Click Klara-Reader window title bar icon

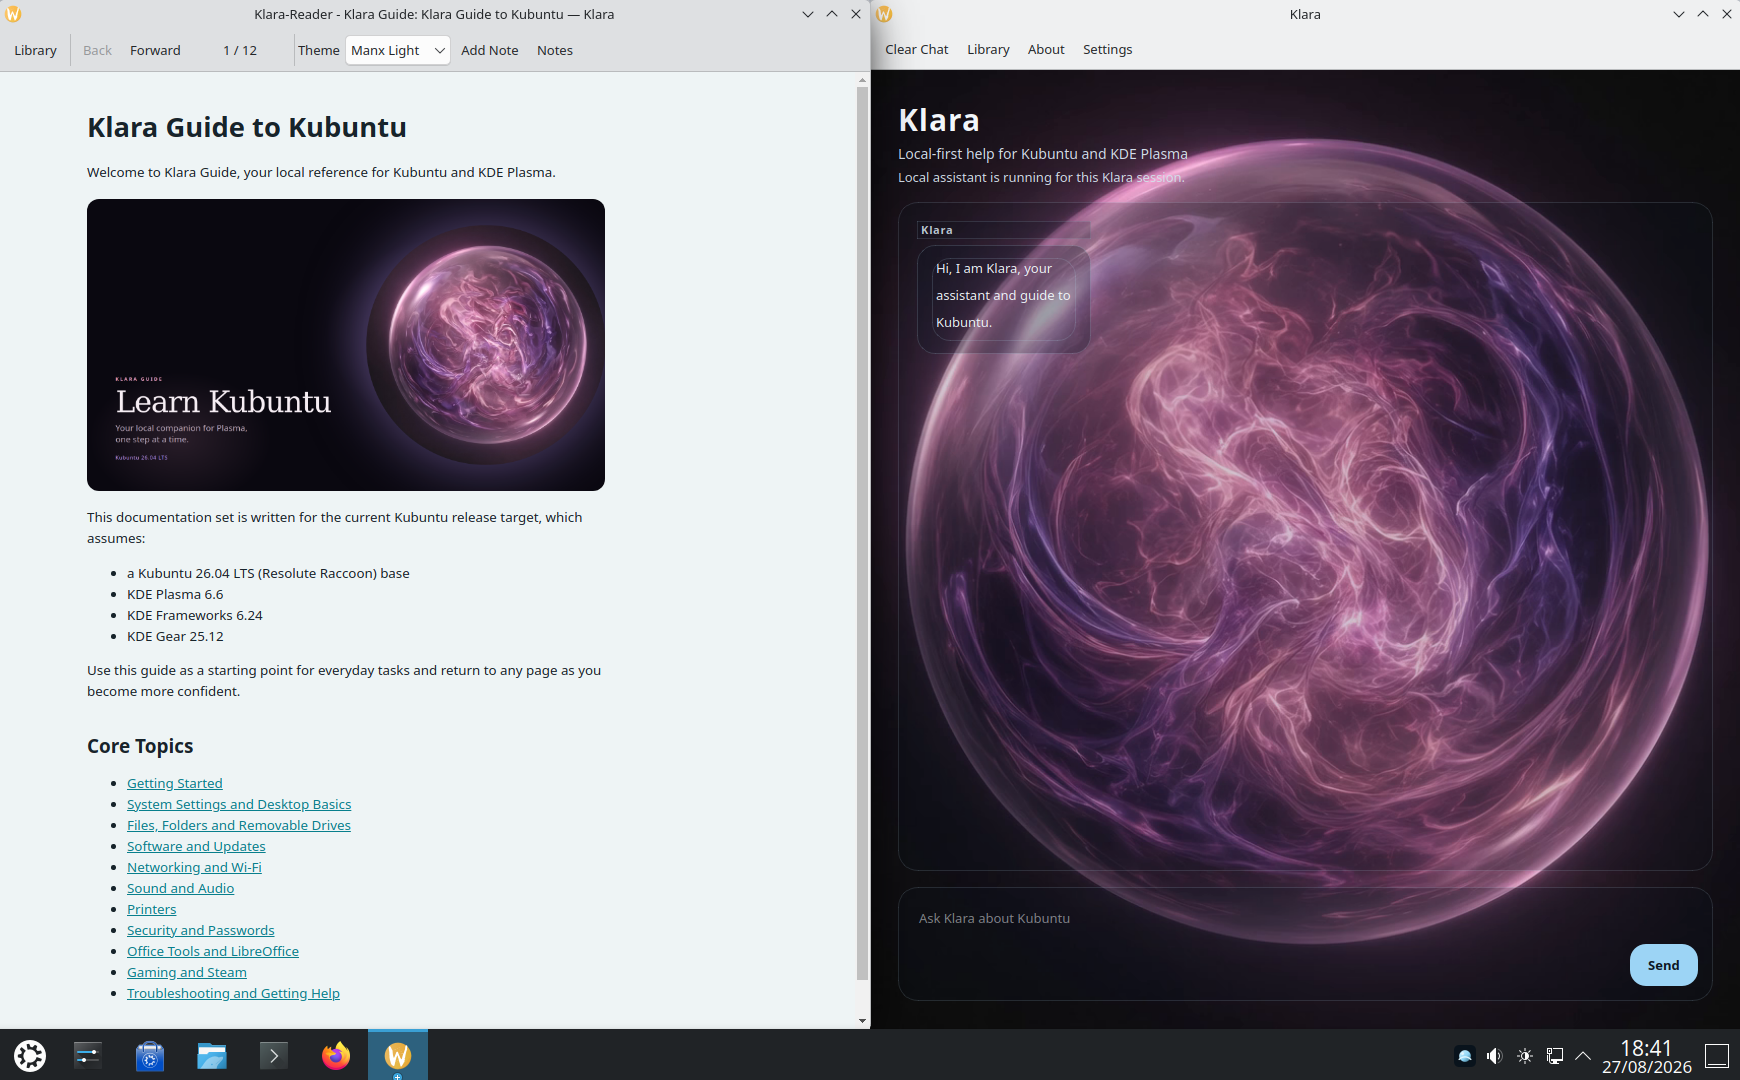[x=13, y=14]
